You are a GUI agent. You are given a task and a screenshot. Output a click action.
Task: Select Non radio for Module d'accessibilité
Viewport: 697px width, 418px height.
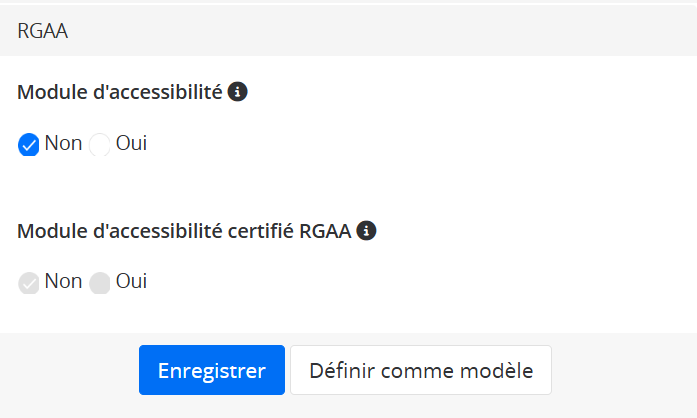tap(29, 145)
